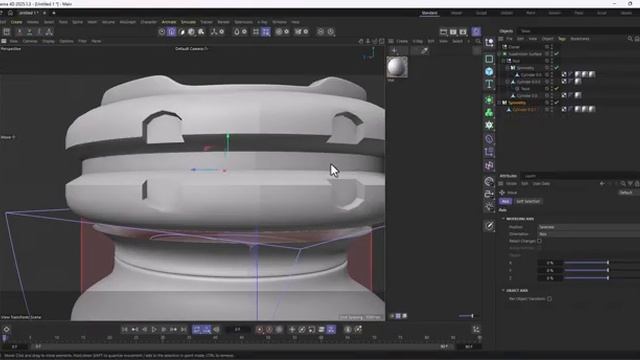Open the Position dropdown in Modeling Axis
The height and width of the screenshot is (360, 640).
point(588,227)
